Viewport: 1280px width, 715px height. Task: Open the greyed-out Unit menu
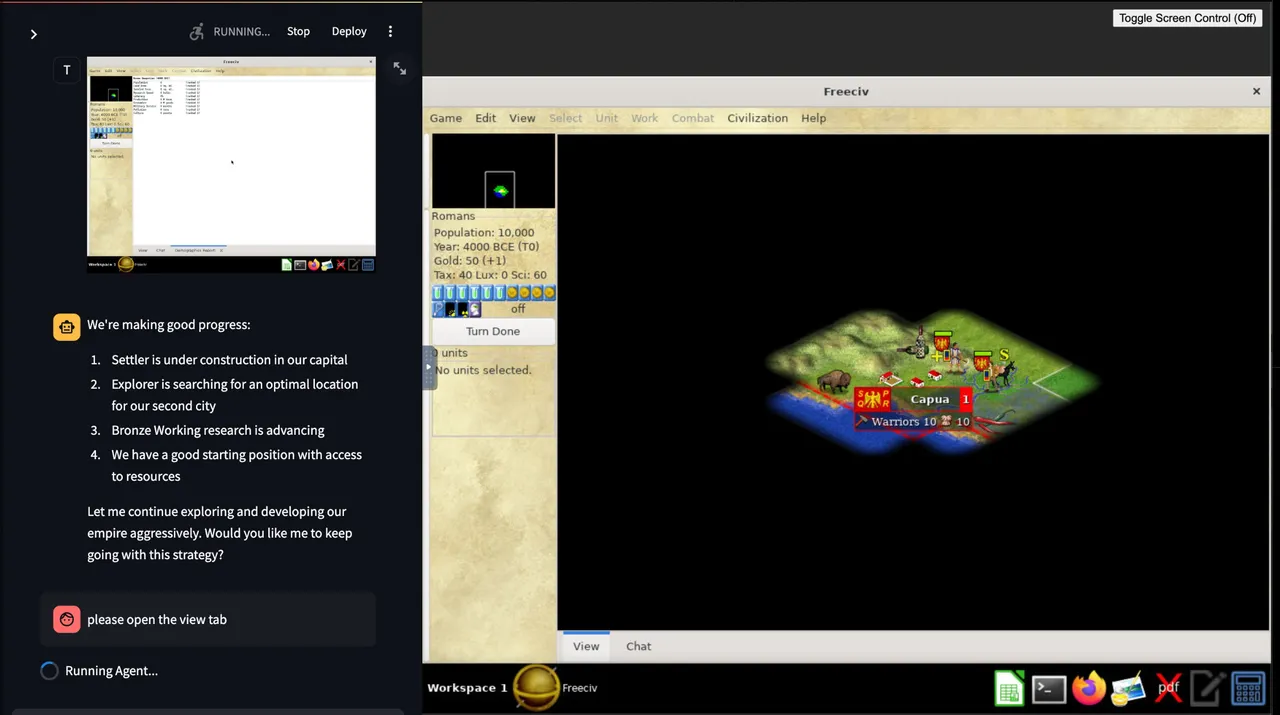[607, 118]
